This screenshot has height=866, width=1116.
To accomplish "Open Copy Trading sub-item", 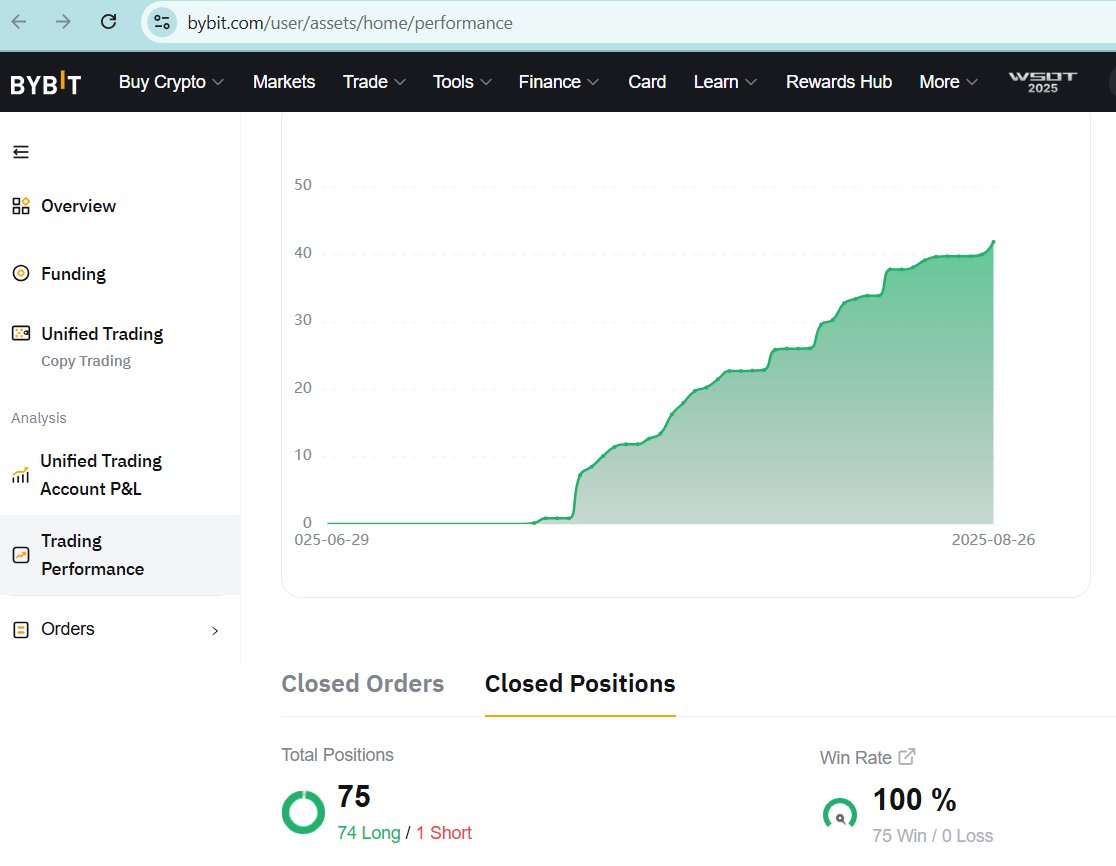I will coord(85,361).
